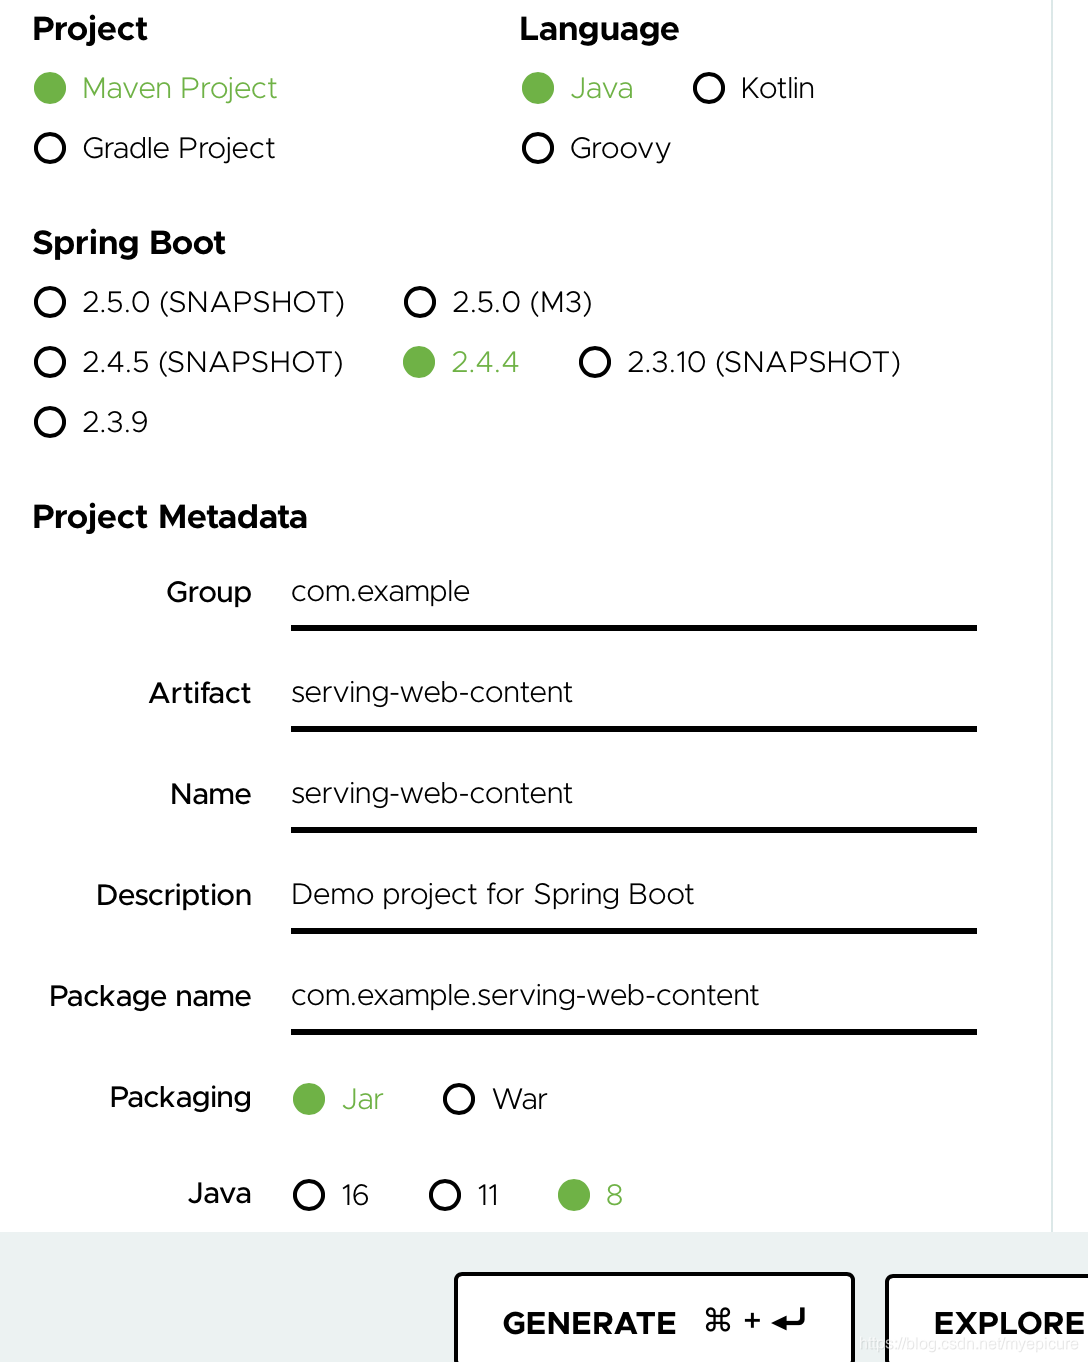Image resolution: width=1088 pixels, height=1362 pixels.
Task: Choose Spring Boot 2.4.5 (SNAPSHOT)
Action: tap(49, 362)
